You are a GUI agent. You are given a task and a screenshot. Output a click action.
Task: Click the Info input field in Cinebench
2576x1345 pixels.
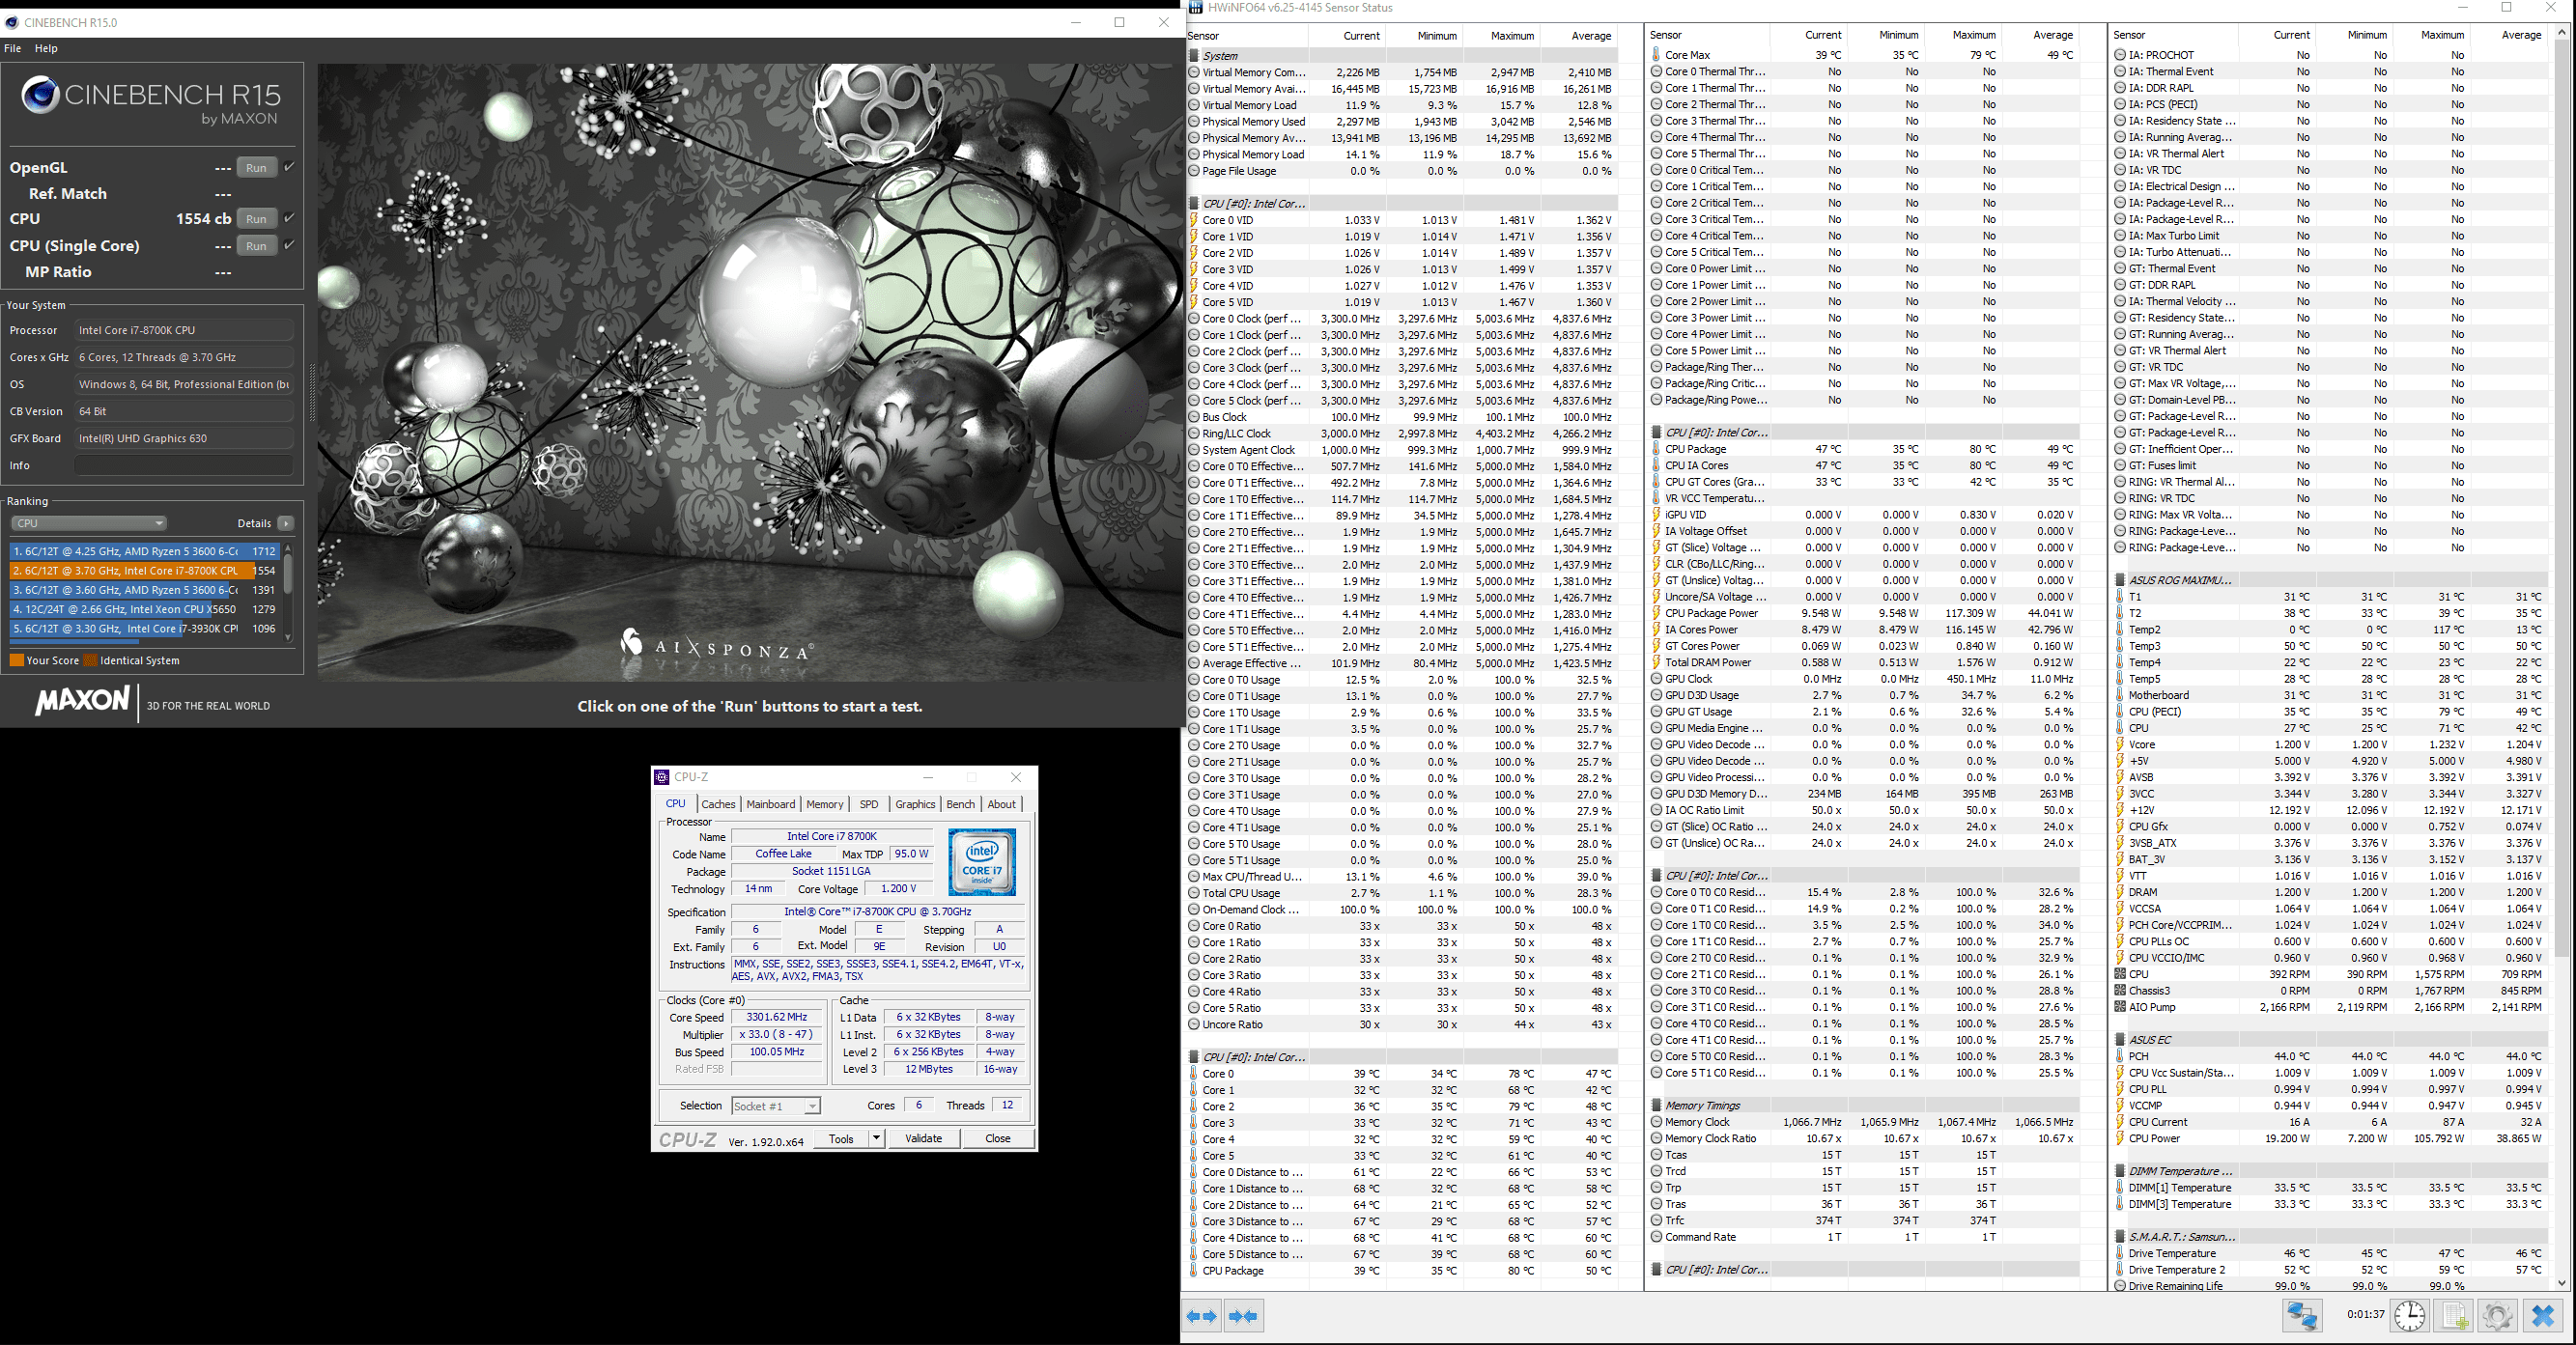point(185,465)
